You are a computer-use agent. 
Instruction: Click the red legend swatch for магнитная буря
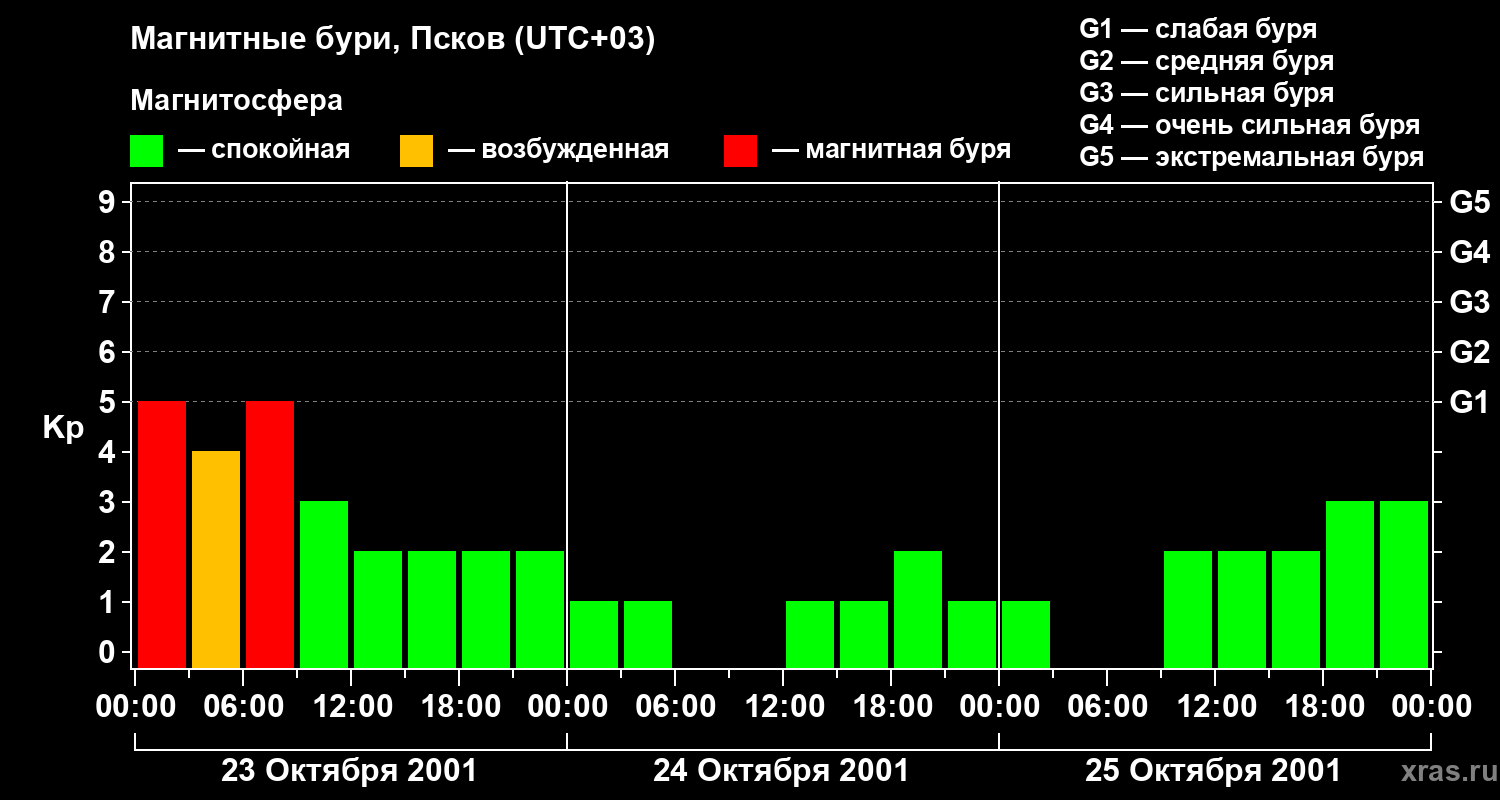pyautogui.click(x=741, y=151)
